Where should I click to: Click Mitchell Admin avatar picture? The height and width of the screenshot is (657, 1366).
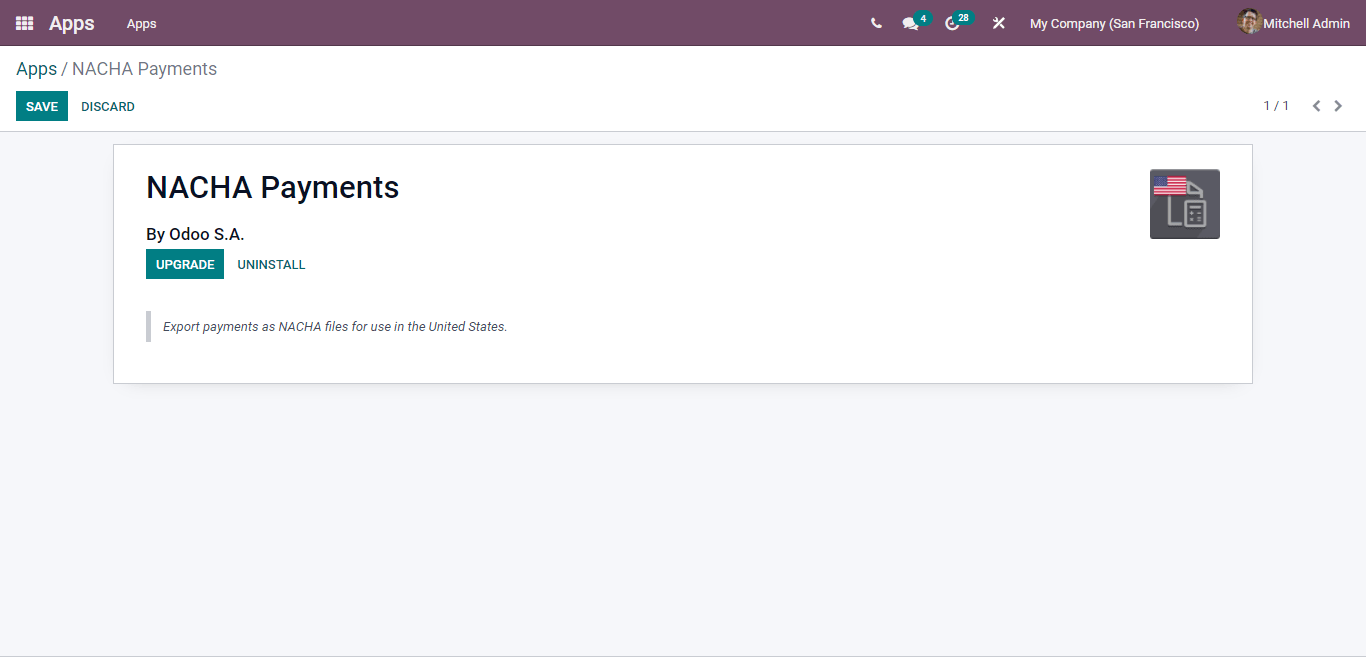1249,22
